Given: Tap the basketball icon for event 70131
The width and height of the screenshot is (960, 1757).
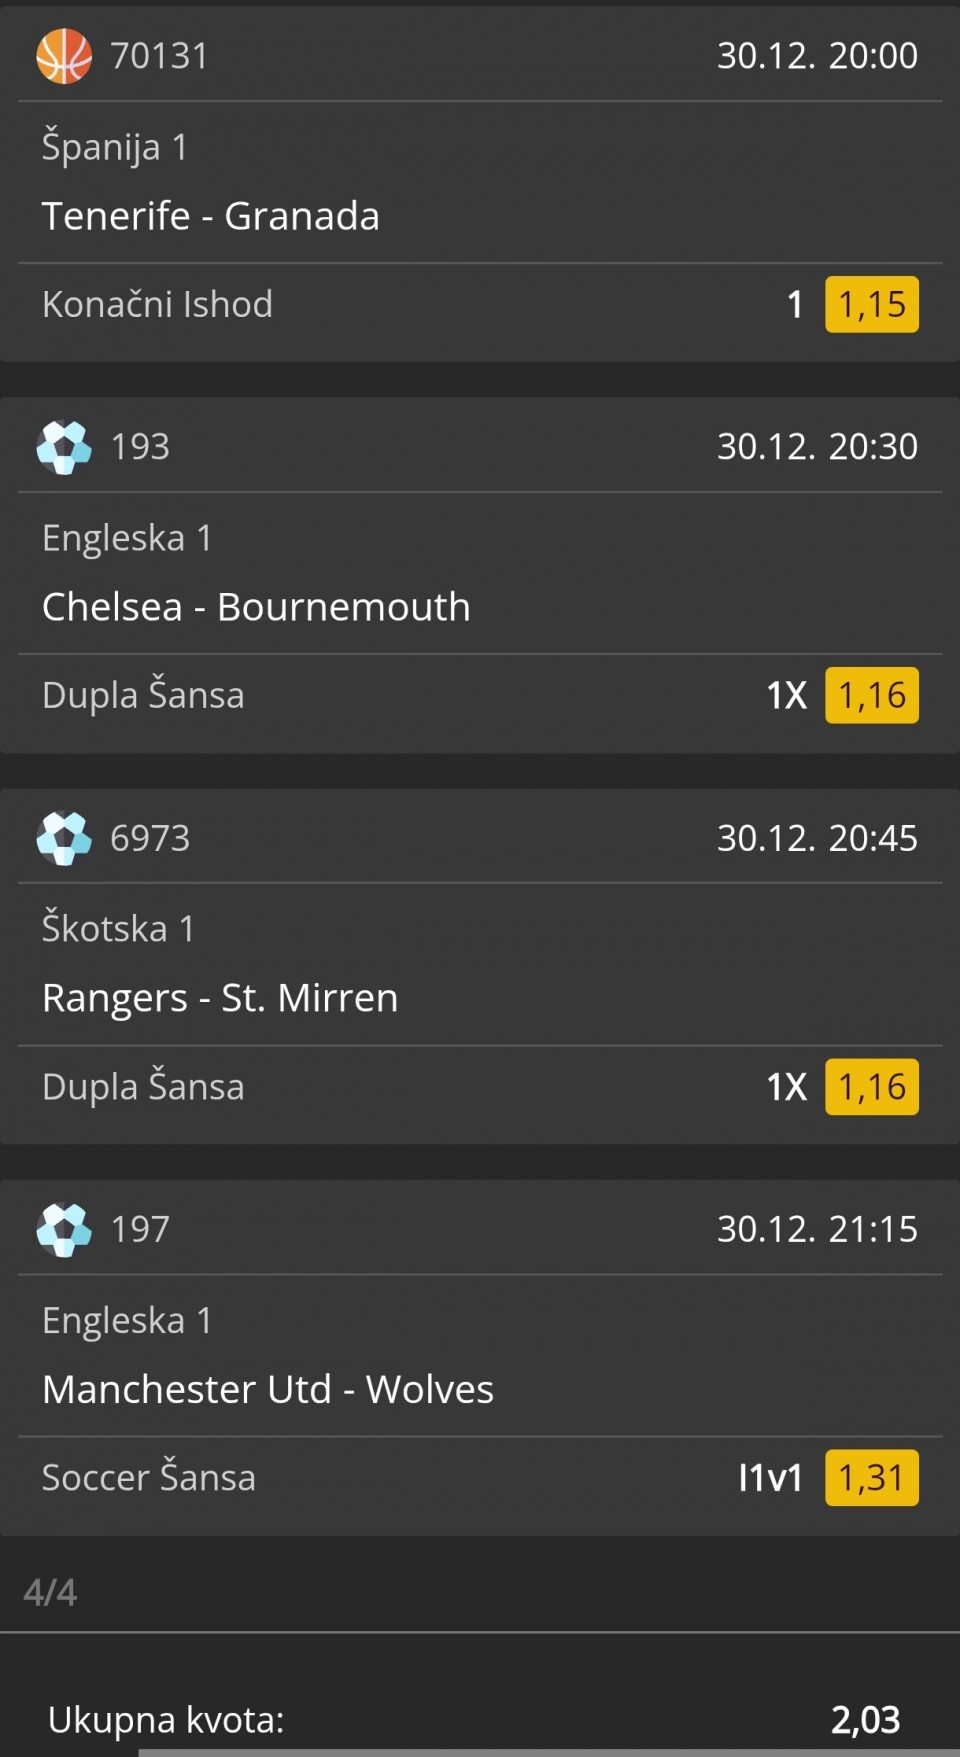Looking at the screenshot, I should click(x=64, y=55).
